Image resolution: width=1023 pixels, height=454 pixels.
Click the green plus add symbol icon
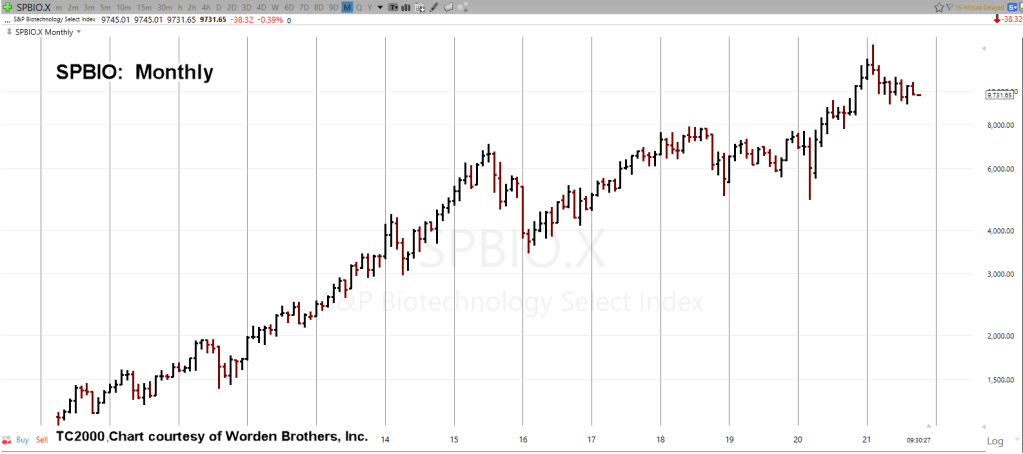[6, 6]
